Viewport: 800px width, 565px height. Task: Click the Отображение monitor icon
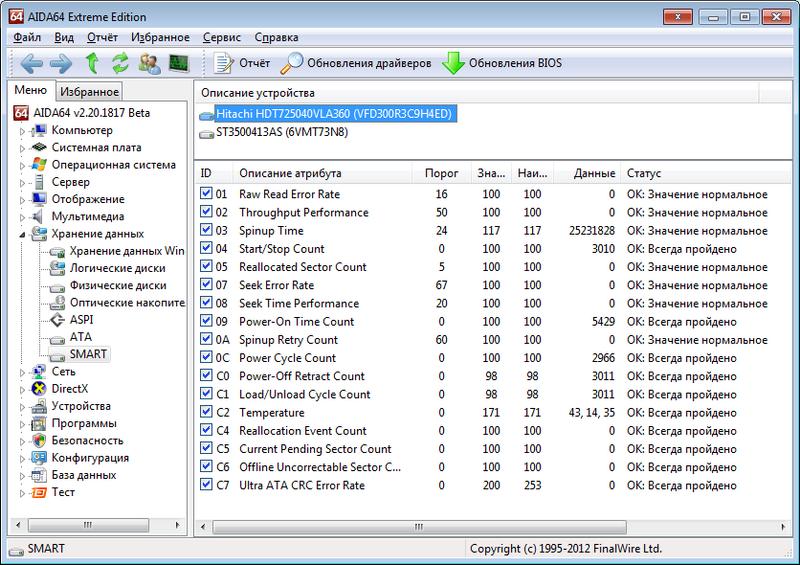click(39, 199)
